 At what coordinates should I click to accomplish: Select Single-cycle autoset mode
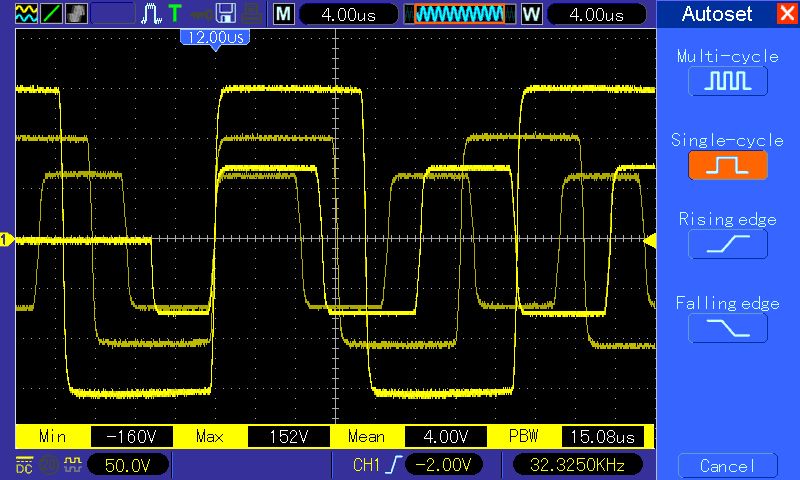pyautogui.click(x=727, y=164)
